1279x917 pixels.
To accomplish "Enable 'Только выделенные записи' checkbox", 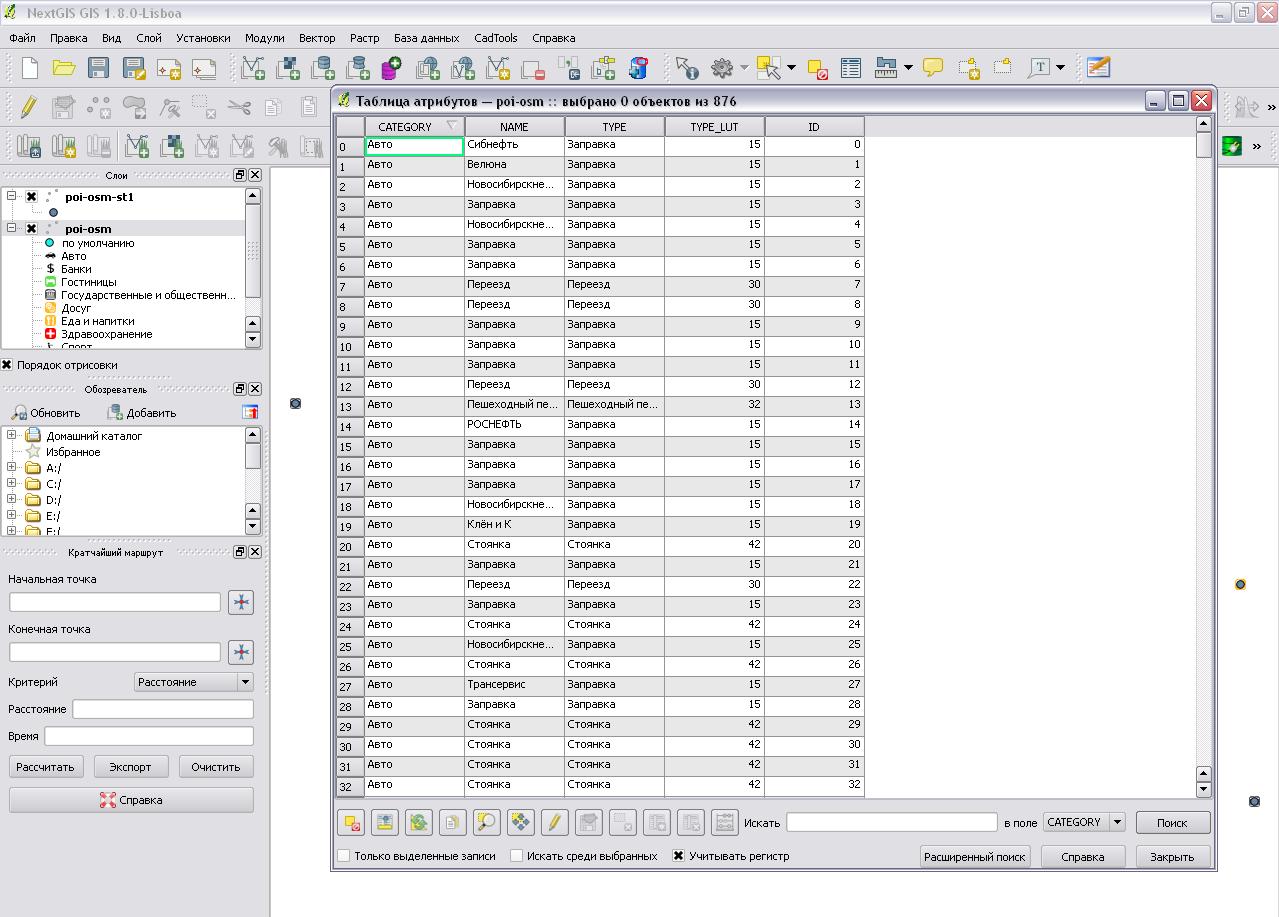I will pos(344,856).
